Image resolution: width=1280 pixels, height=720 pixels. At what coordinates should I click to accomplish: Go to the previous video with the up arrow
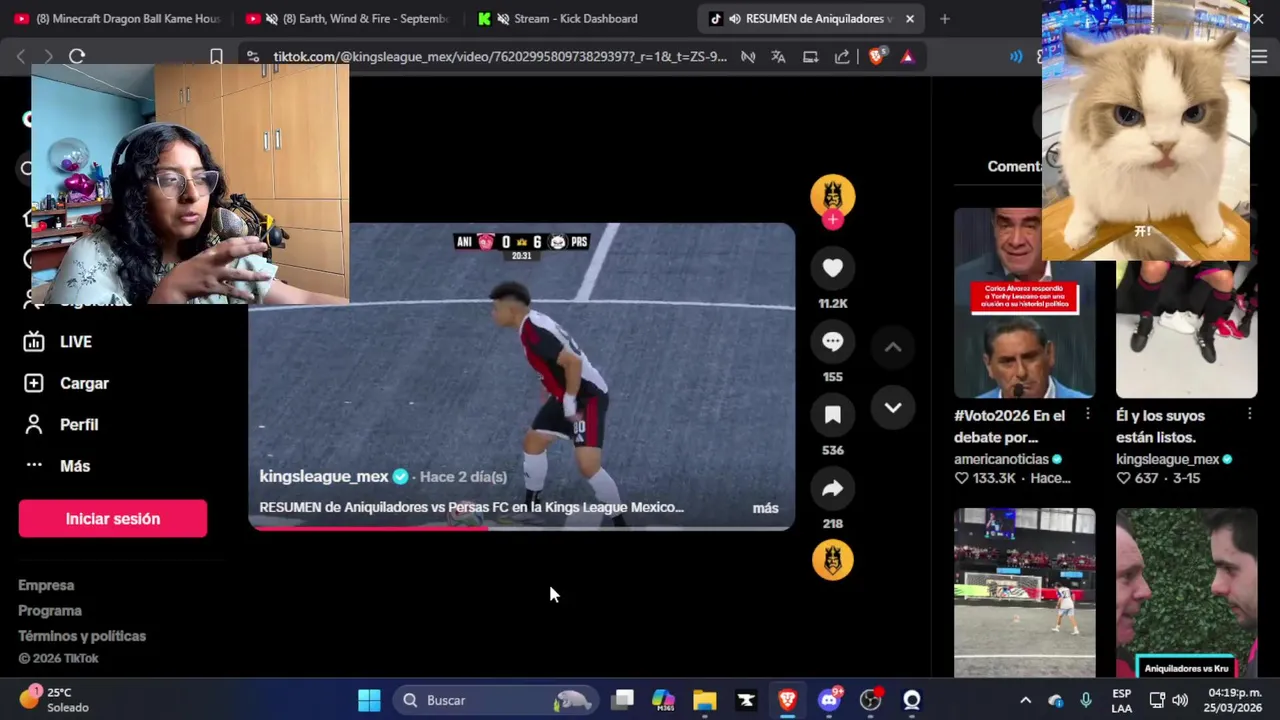click(x=893, y=347)
